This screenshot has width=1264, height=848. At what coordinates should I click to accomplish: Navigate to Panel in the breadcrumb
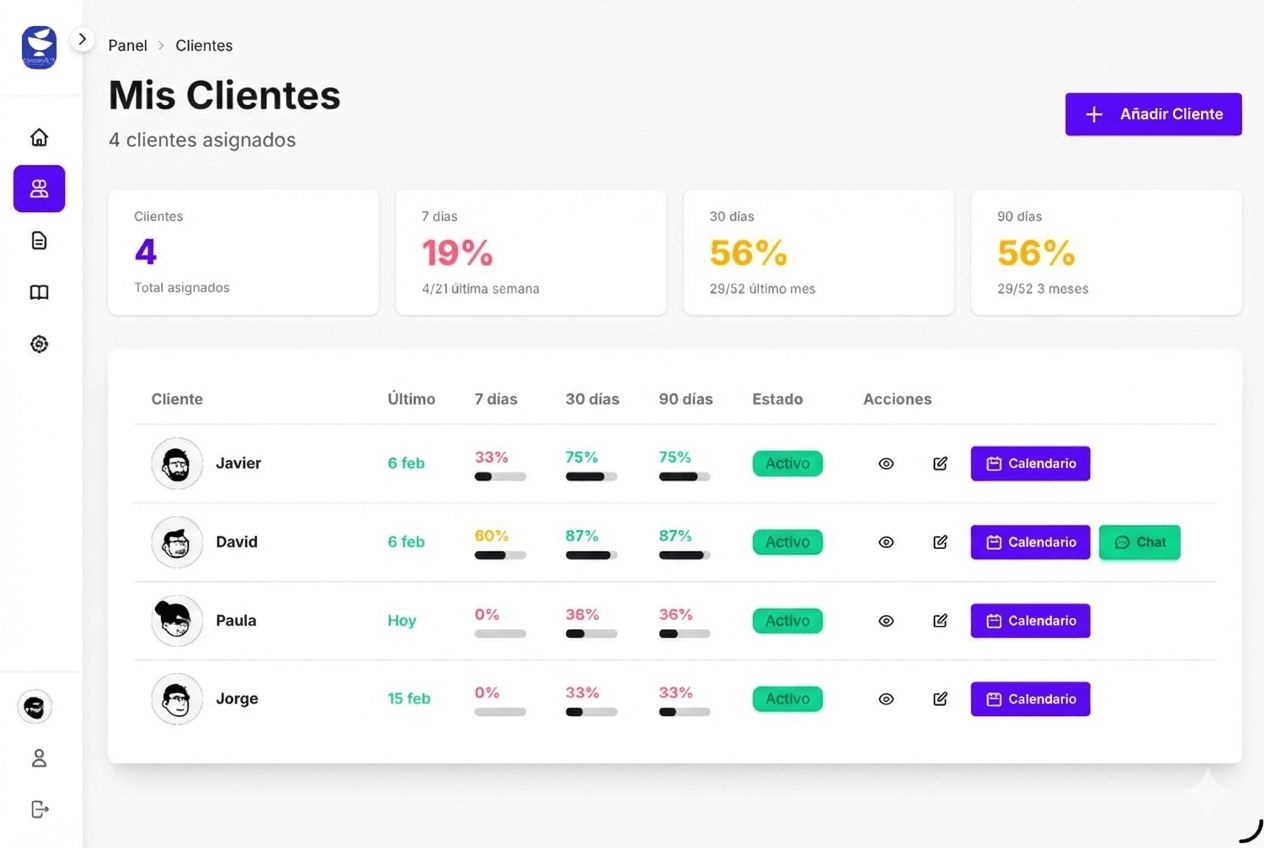127,45
